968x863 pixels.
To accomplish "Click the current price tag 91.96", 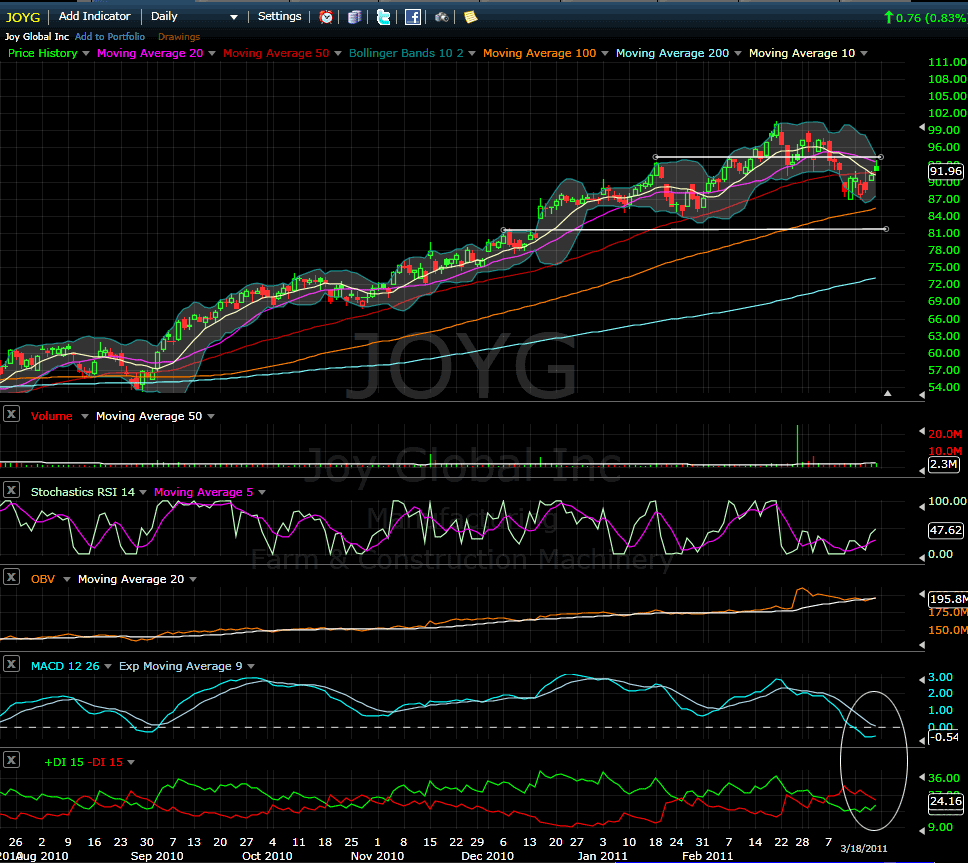I will 946,171.
